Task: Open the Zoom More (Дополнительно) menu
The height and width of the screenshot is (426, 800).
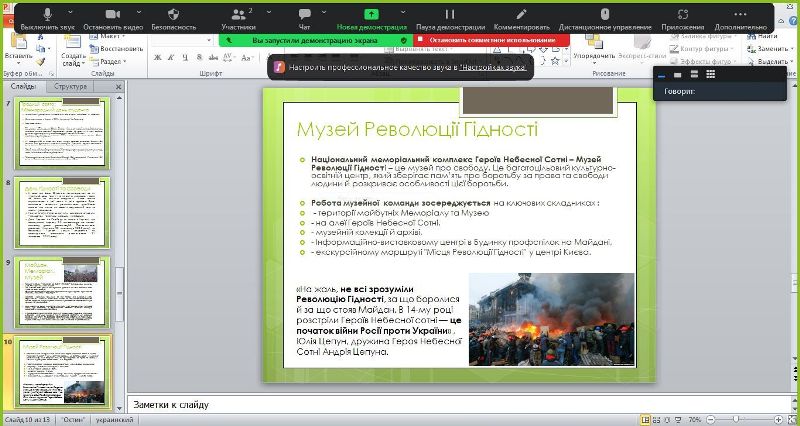Action: [740, 15]
